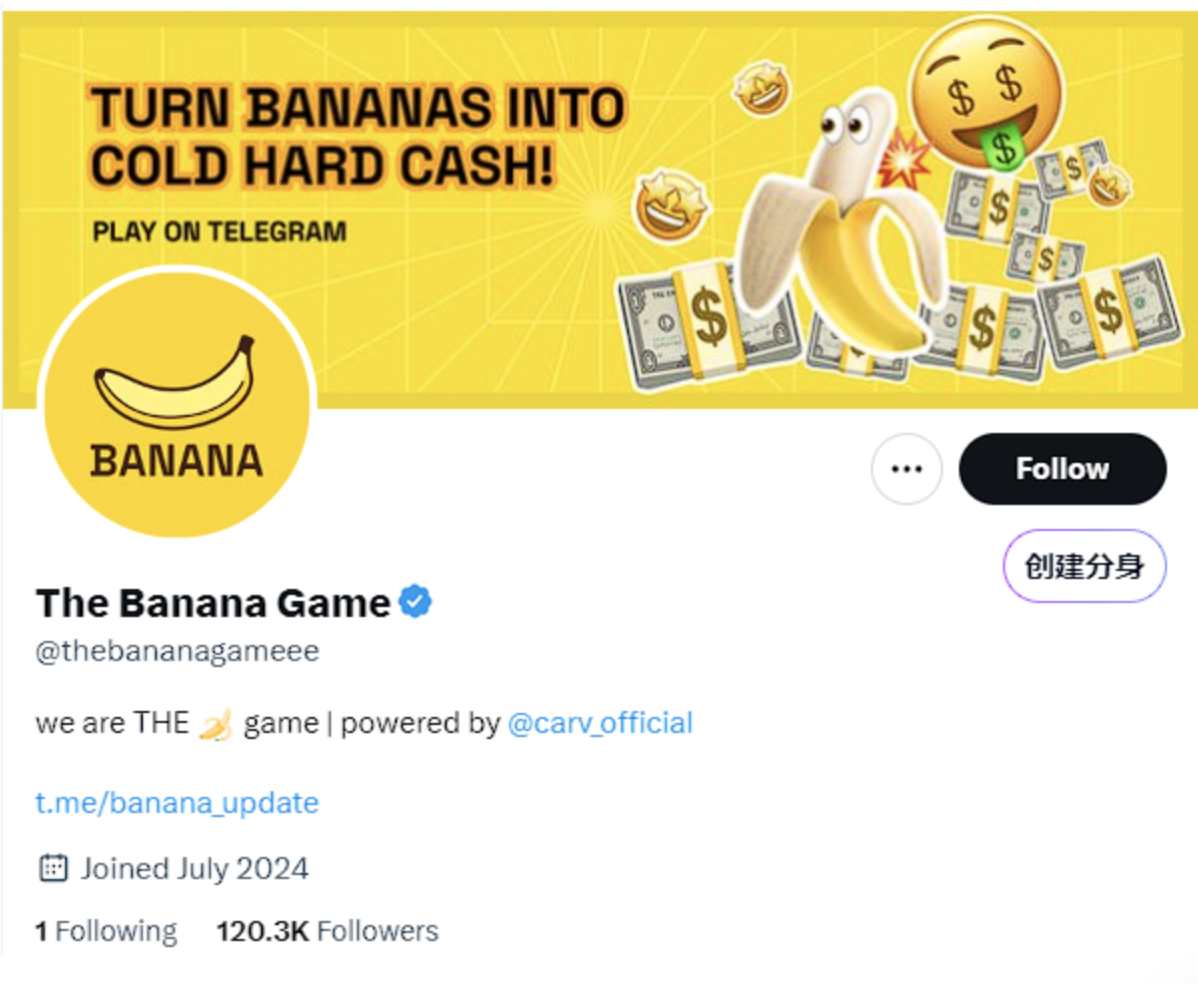The image size is (1198, 984).
Task: Visit the t.me/banana_update Telegram link
Action: click(177, 802)
